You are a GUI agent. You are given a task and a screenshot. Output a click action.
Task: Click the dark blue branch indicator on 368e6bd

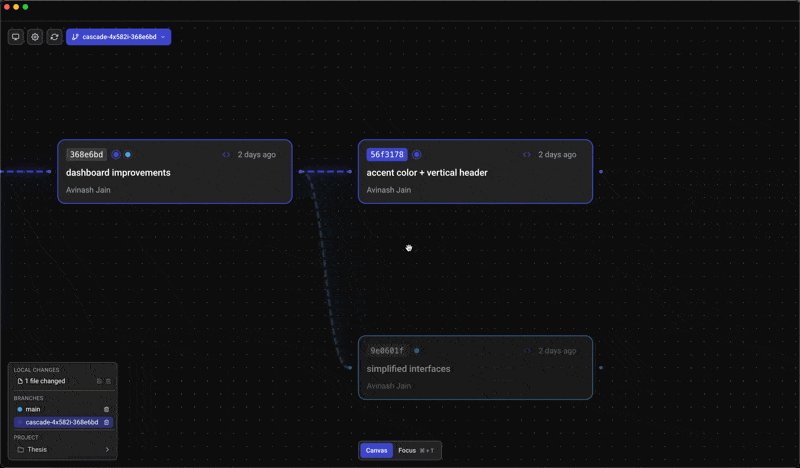point(116,155)
